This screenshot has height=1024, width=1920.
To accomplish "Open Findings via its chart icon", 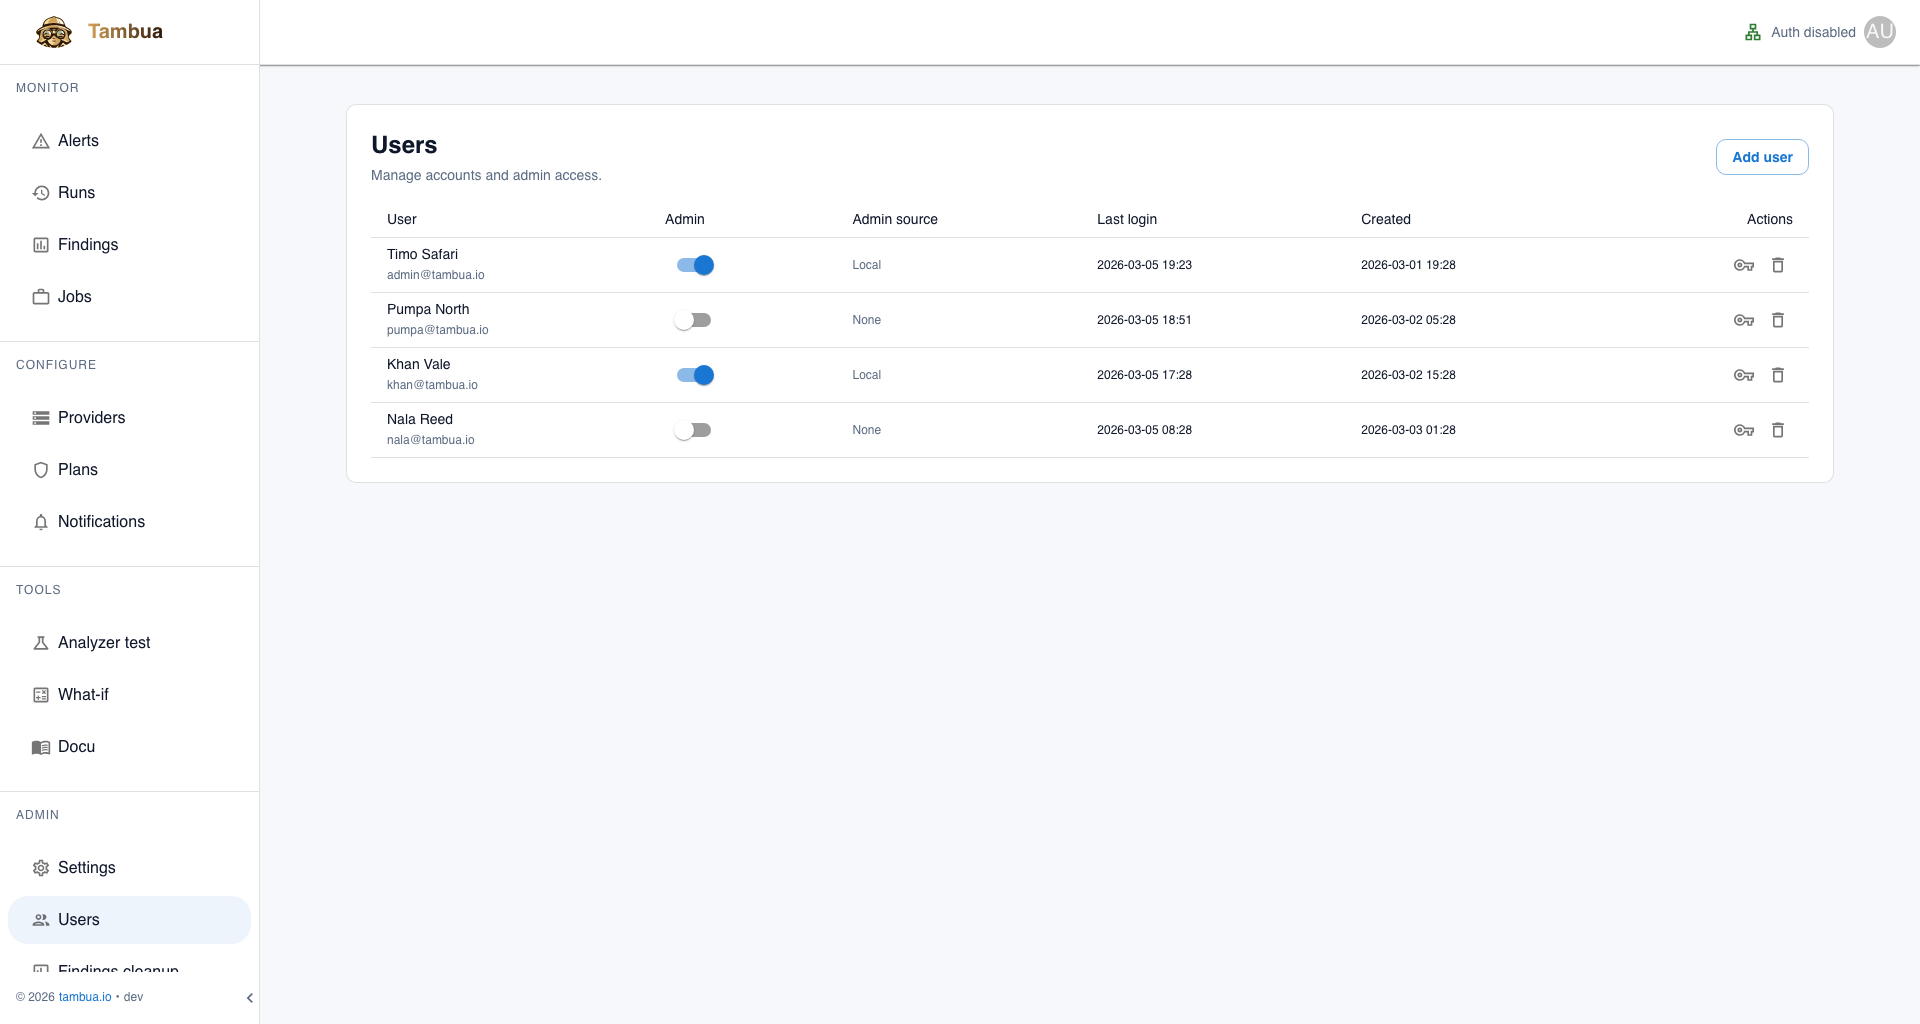I will [40, 244].
